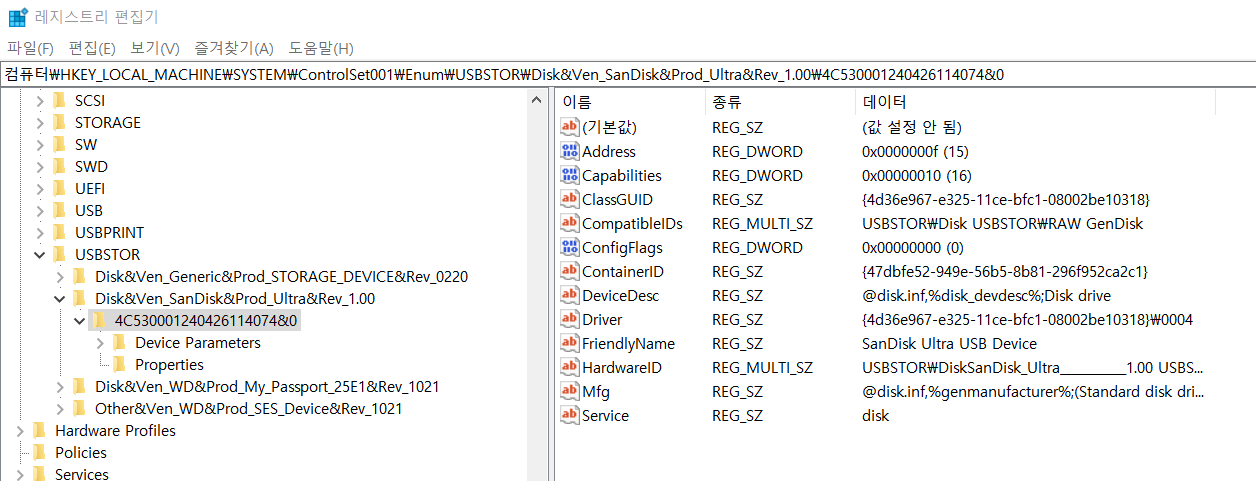This screenshot has width=1256, height=481.
Task: Select the SWD tree key
Action: click(x=91, y=167)
